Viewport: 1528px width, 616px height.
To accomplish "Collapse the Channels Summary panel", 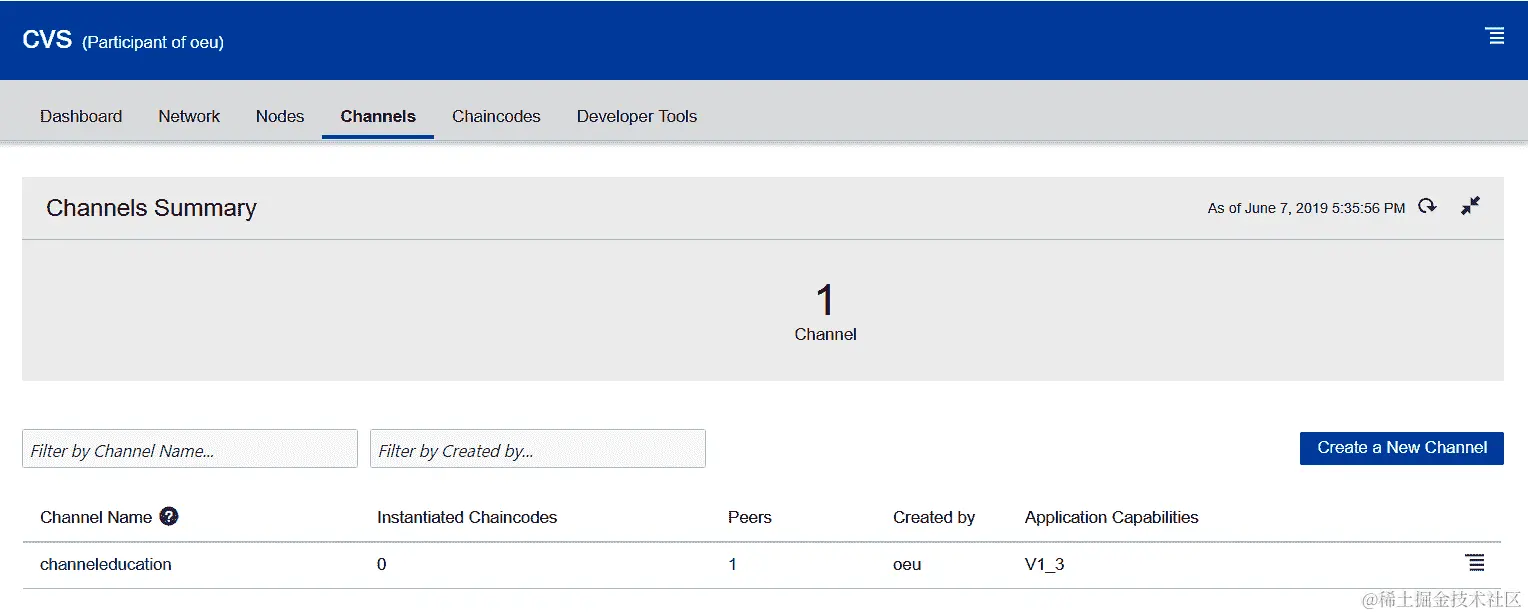I will coord(1470,206).
